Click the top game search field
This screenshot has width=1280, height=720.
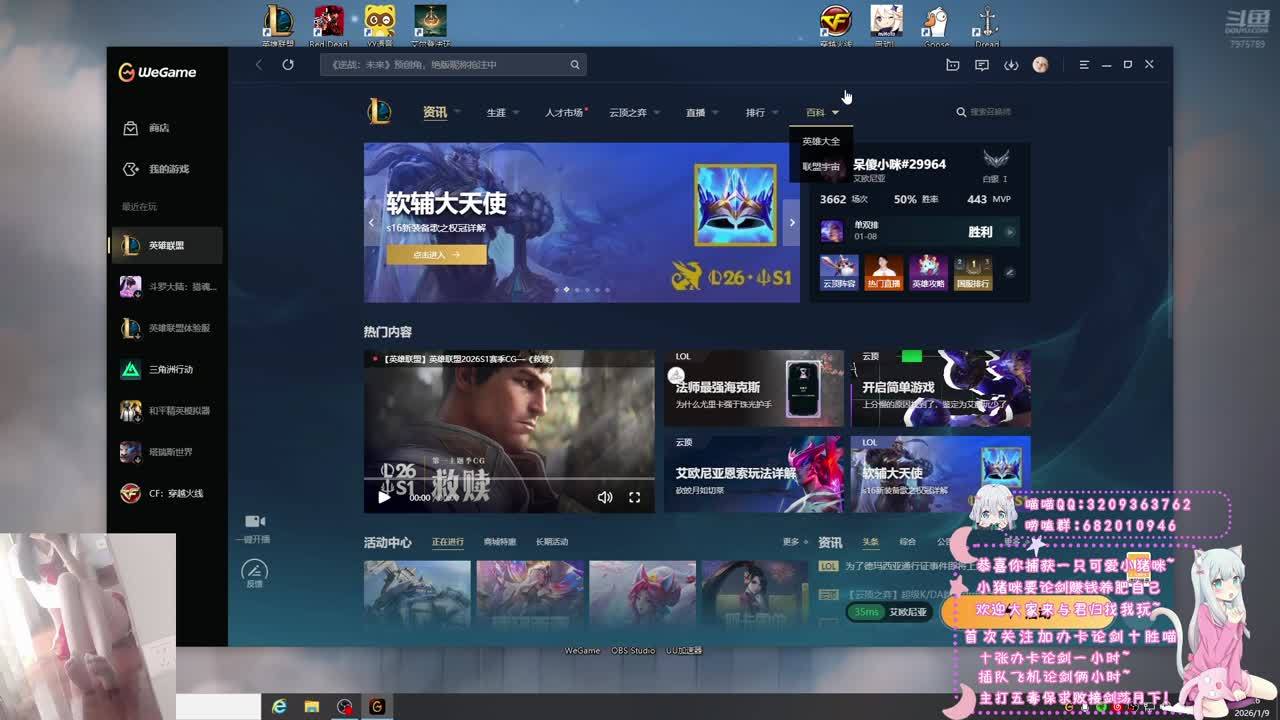(x=445, y=65)
